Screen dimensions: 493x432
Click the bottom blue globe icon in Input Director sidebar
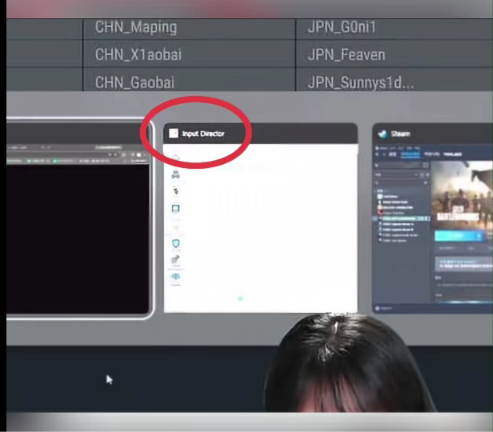(176, 277)
